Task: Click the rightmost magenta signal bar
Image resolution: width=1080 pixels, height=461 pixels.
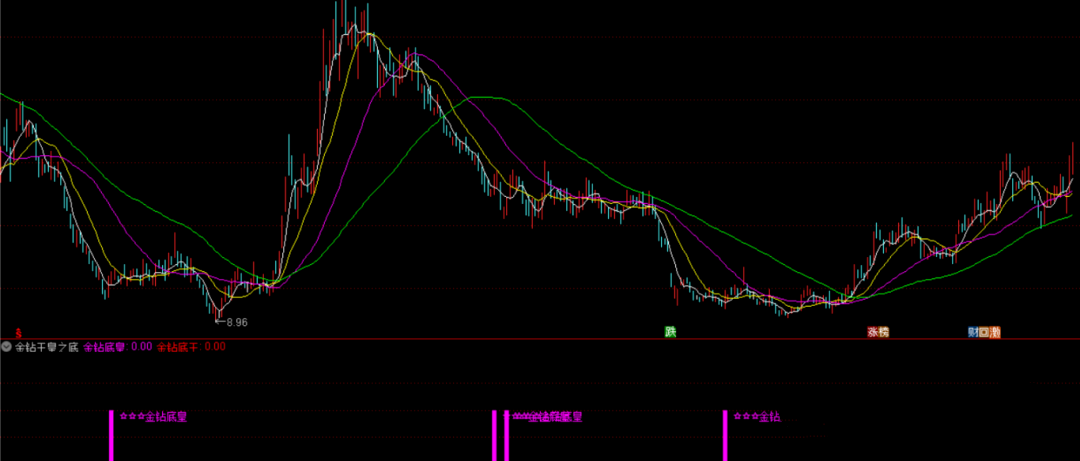Action: (725, 435)
